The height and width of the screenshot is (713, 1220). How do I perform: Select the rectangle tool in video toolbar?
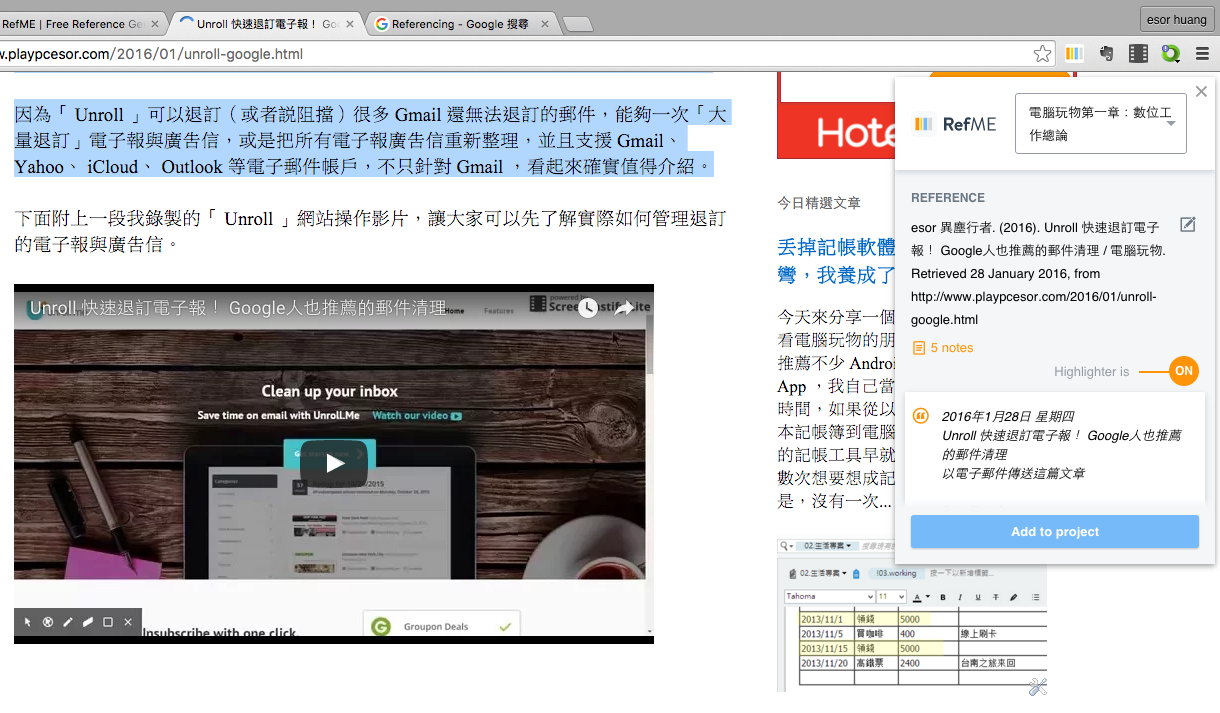pos(108,622)
